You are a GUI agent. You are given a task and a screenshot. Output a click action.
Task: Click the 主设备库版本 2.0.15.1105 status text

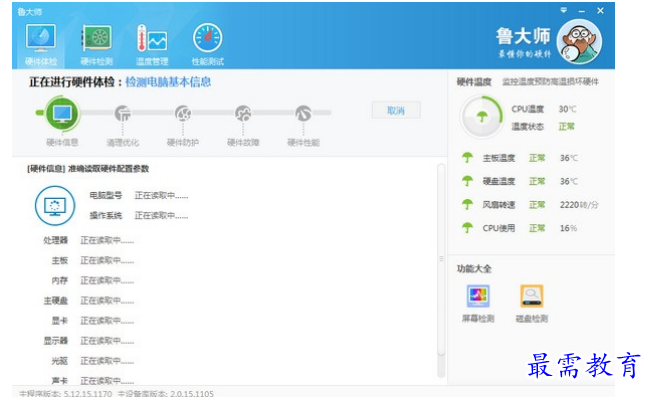pos(166,393)
